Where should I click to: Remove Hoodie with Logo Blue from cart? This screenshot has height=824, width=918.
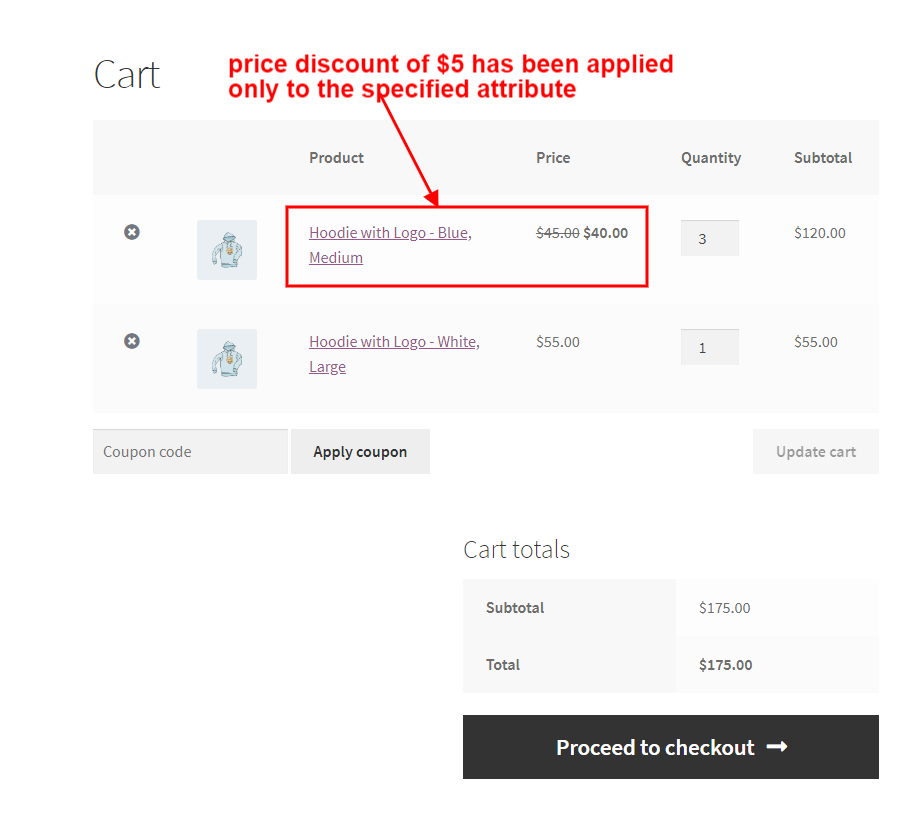click(131, 232)
